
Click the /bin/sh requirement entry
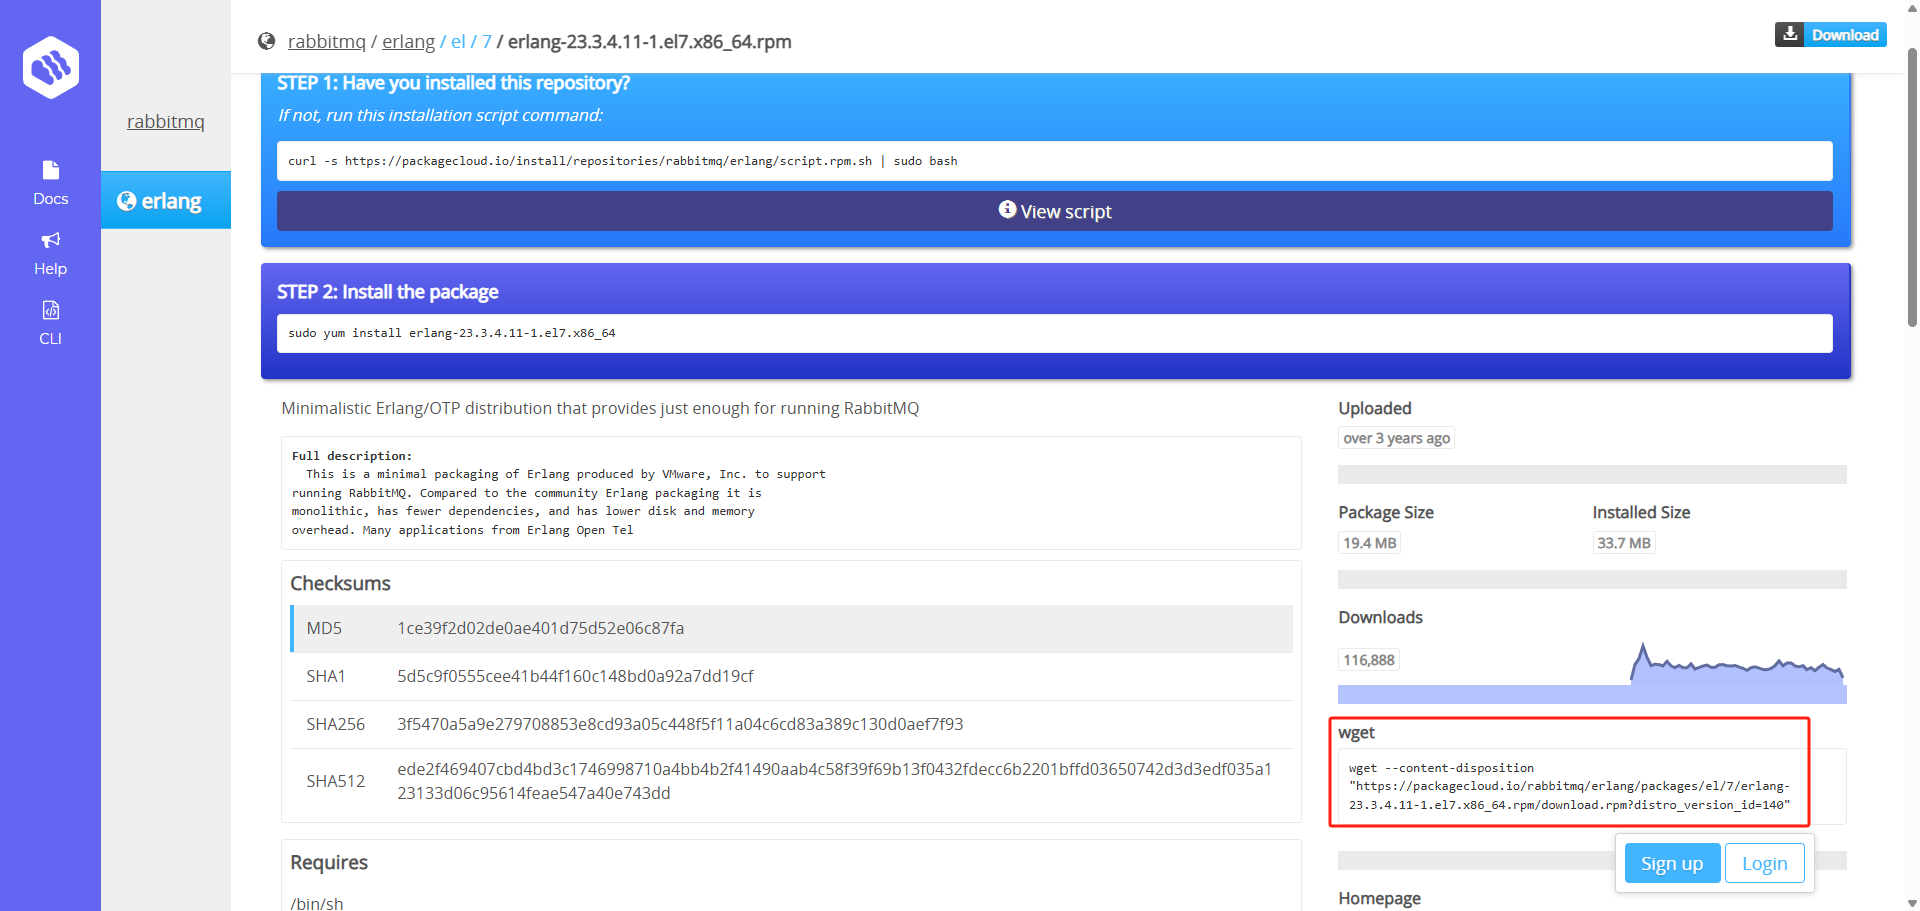(317, 903)
